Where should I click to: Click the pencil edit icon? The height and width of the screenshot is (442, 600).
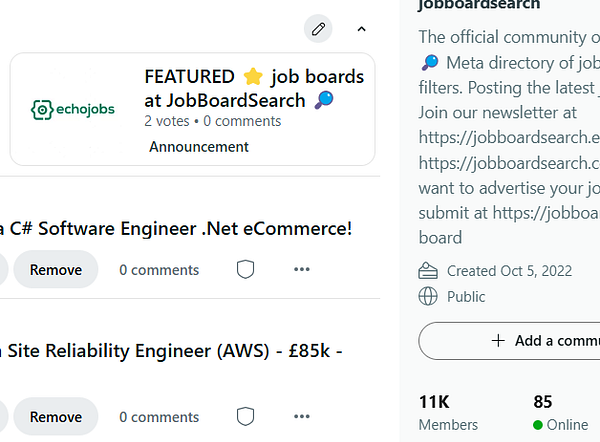click(319, 29)
